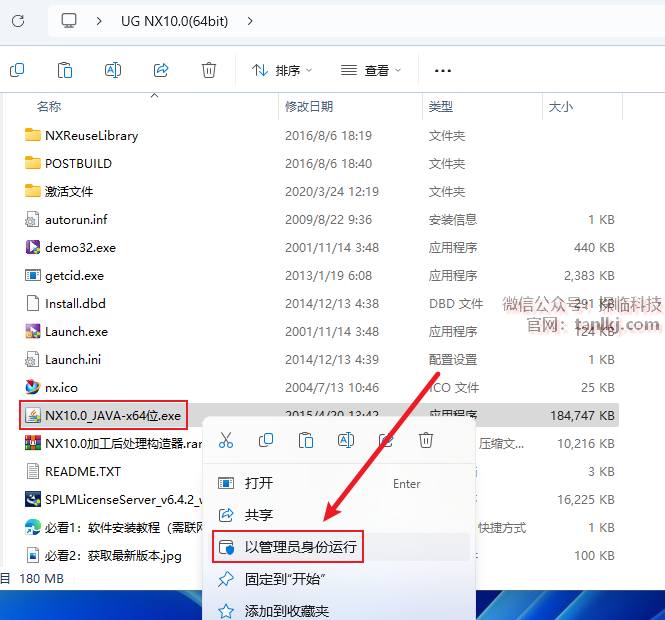The image size is (665, 620).
Task: Select 必看2:获取最新版本.jpg file
Action: tap(113, 556)
